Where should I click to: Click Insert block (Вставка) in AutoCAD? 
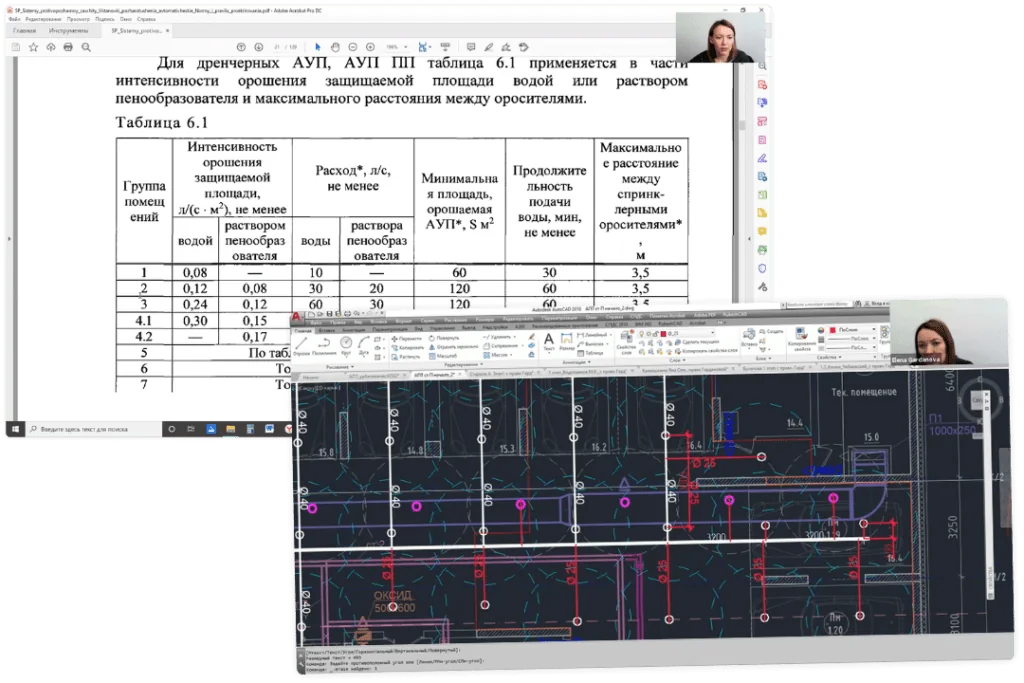click(x=748, y=337)
